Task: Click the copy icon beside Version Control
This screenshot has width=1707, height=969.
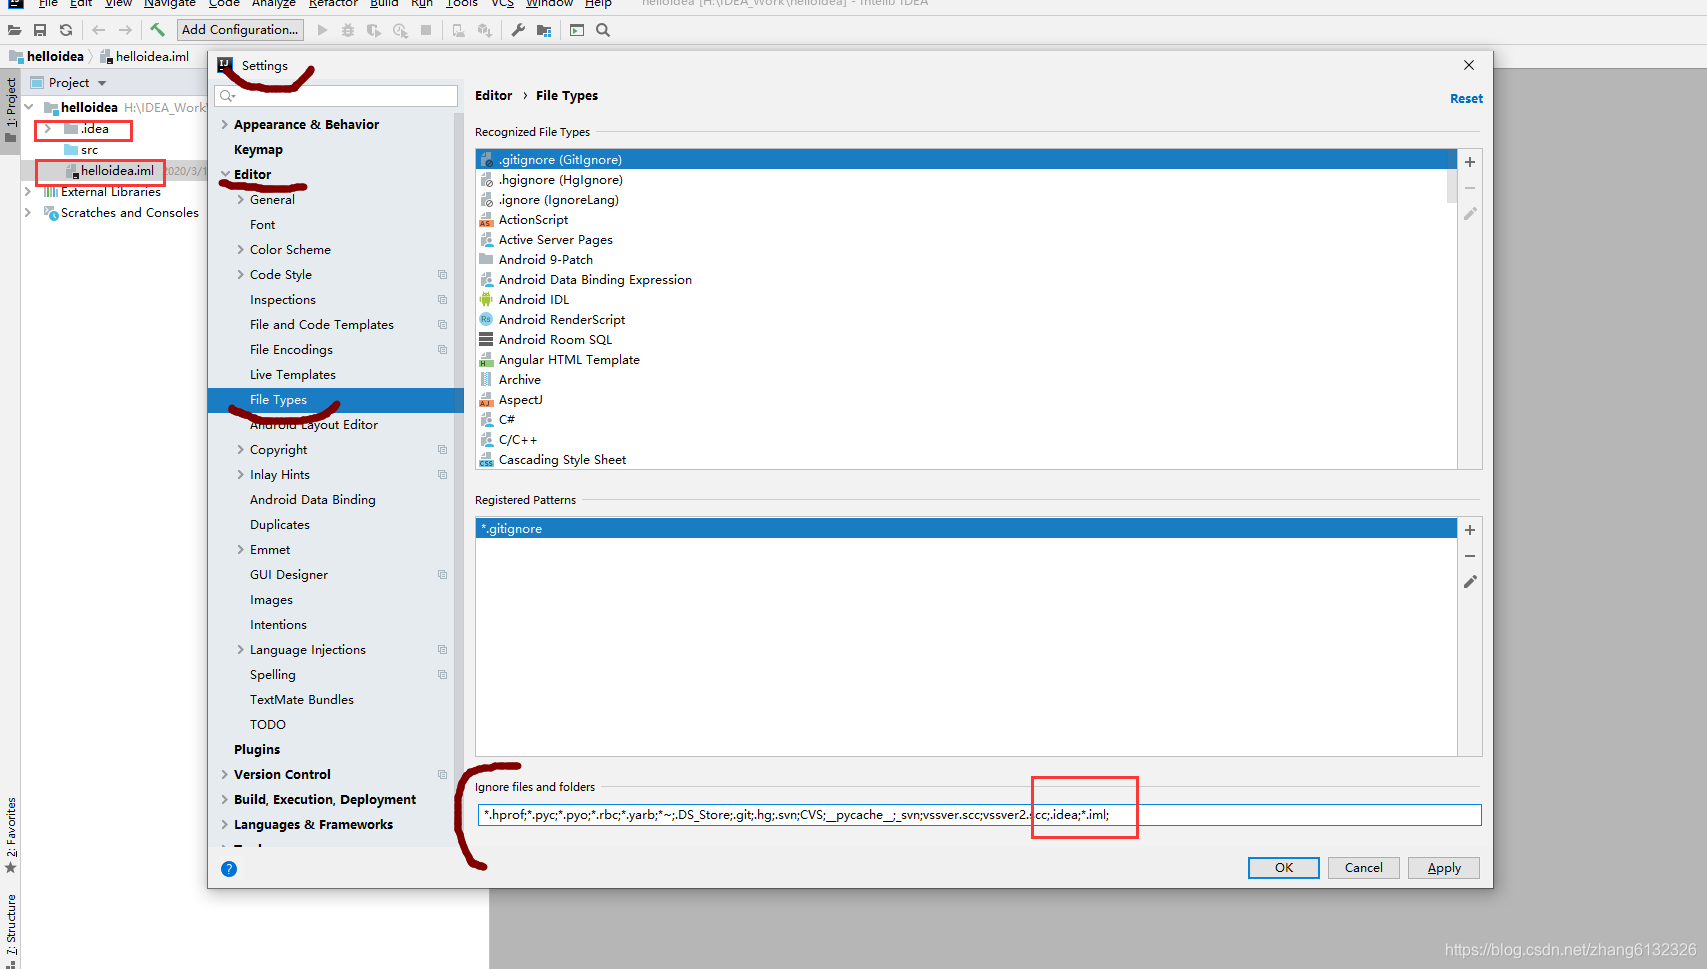Action: click(442, 775)
